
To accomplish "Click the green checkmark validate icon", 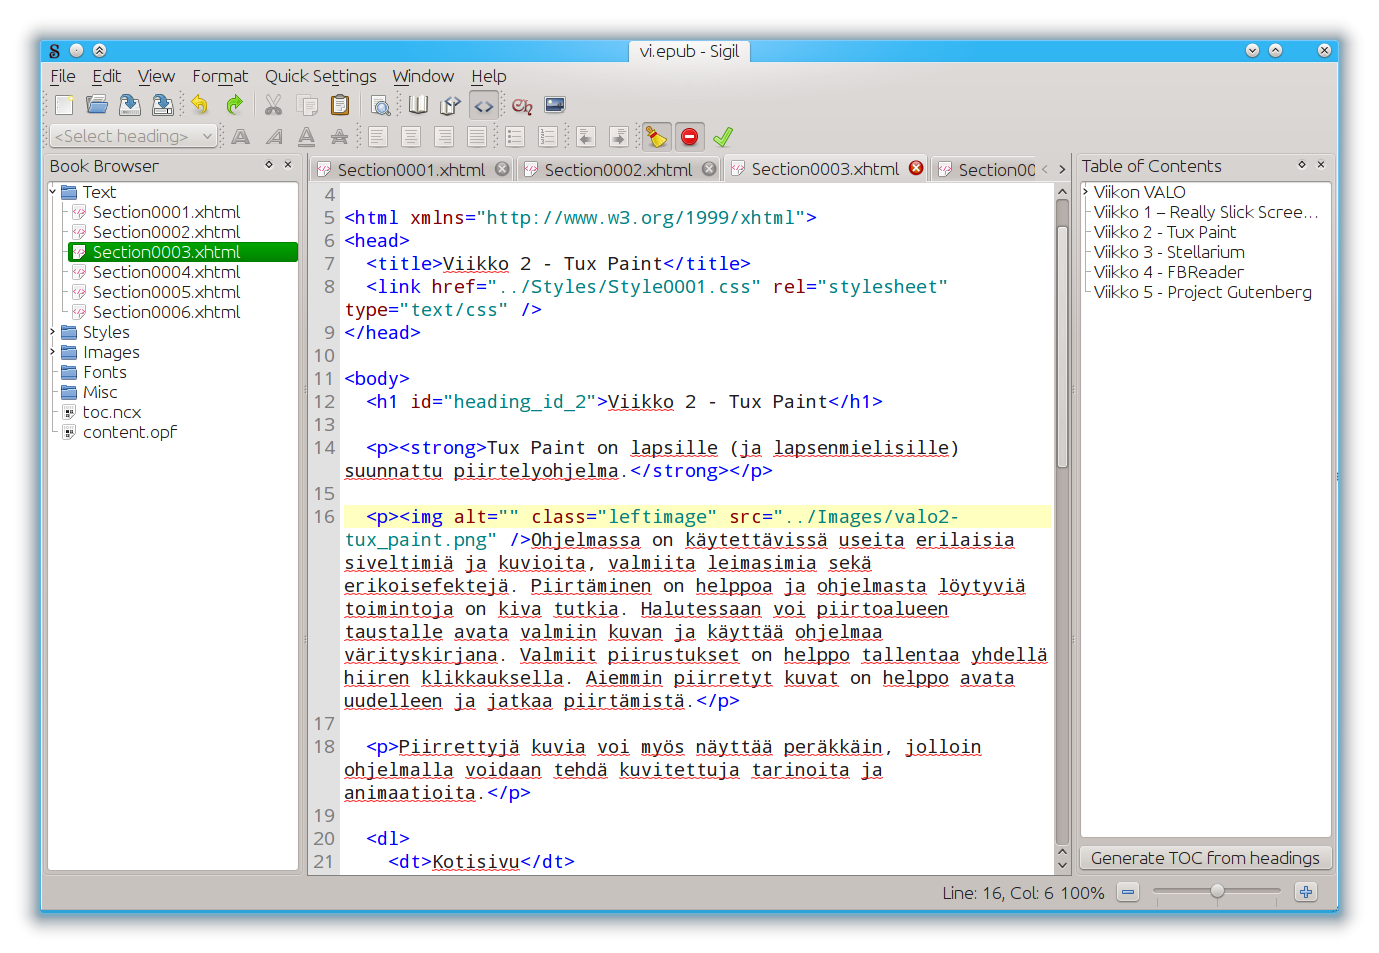I will click(723, 137).
